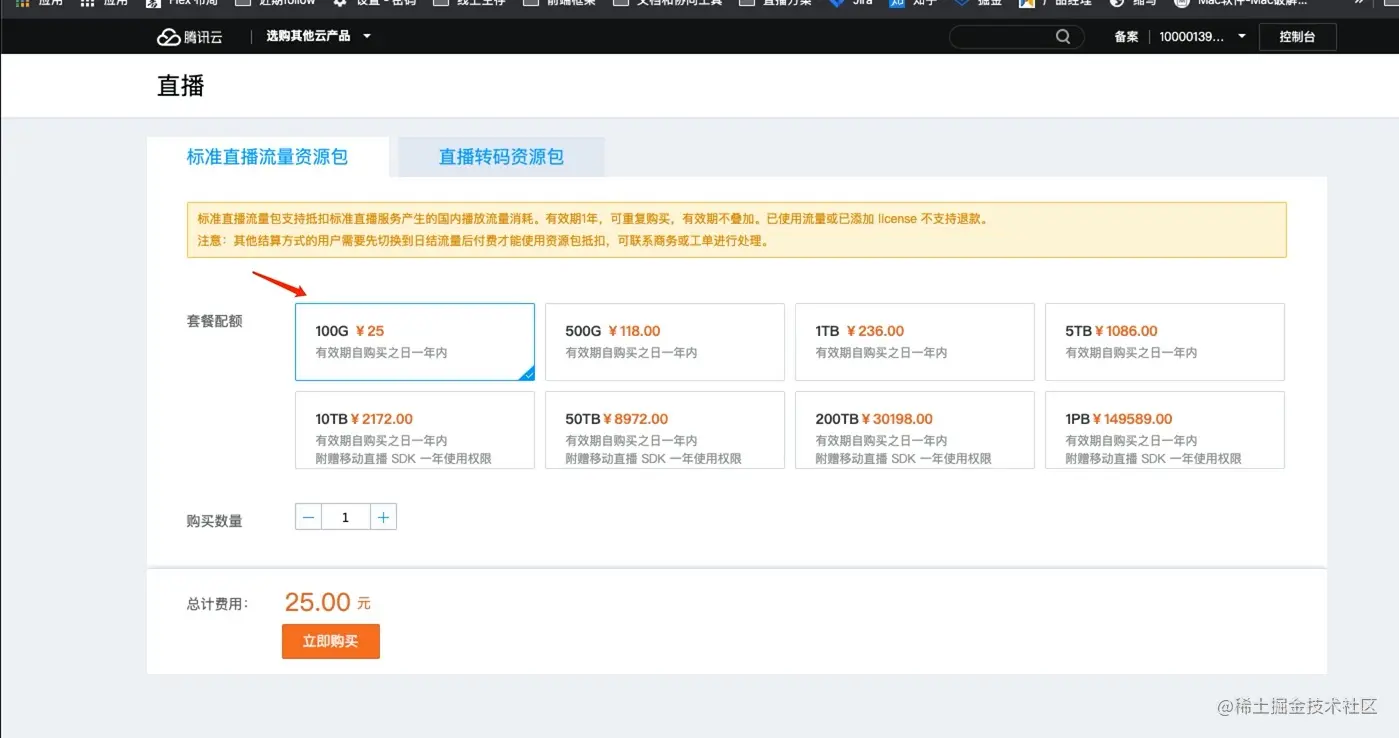Click the Tencent Cloud logo
This screenshot has height=738, width=1399.
pyautogui.click(x=190, y=37)
